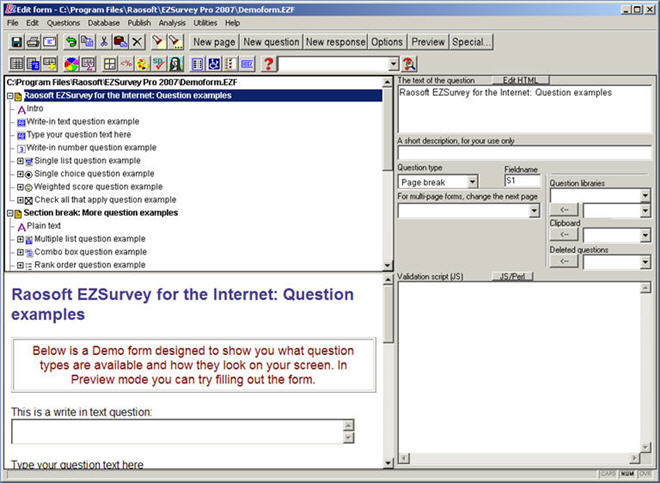Click the form preview card icon beside printer
The width and height of the screenshot is (660, 483).
point(50,42)
